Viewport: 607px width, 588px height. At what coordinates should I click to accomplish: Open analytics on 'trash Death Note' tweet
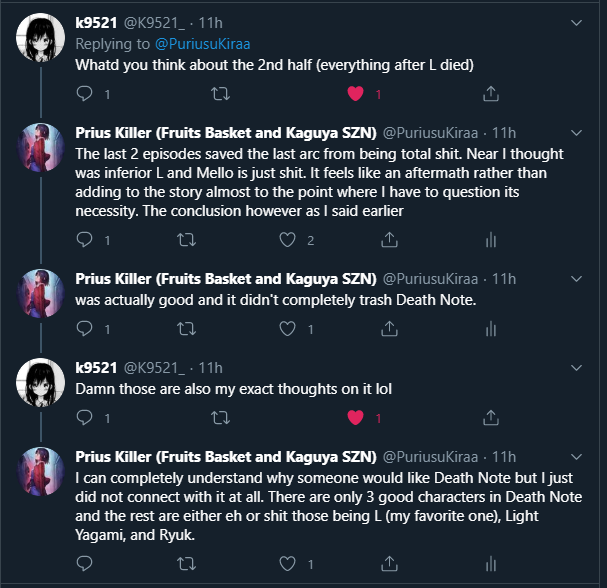(490, 328)
